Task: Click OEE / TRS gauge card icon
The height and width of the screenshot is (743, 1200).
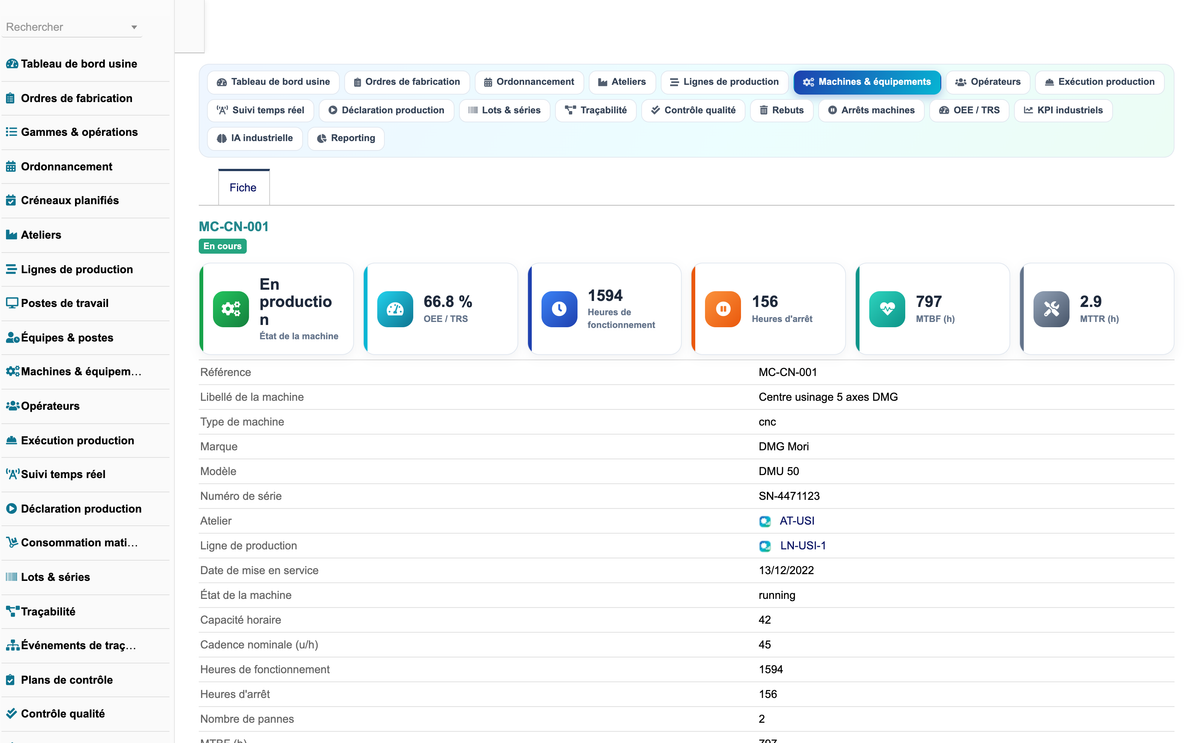Action: (395, 309)
